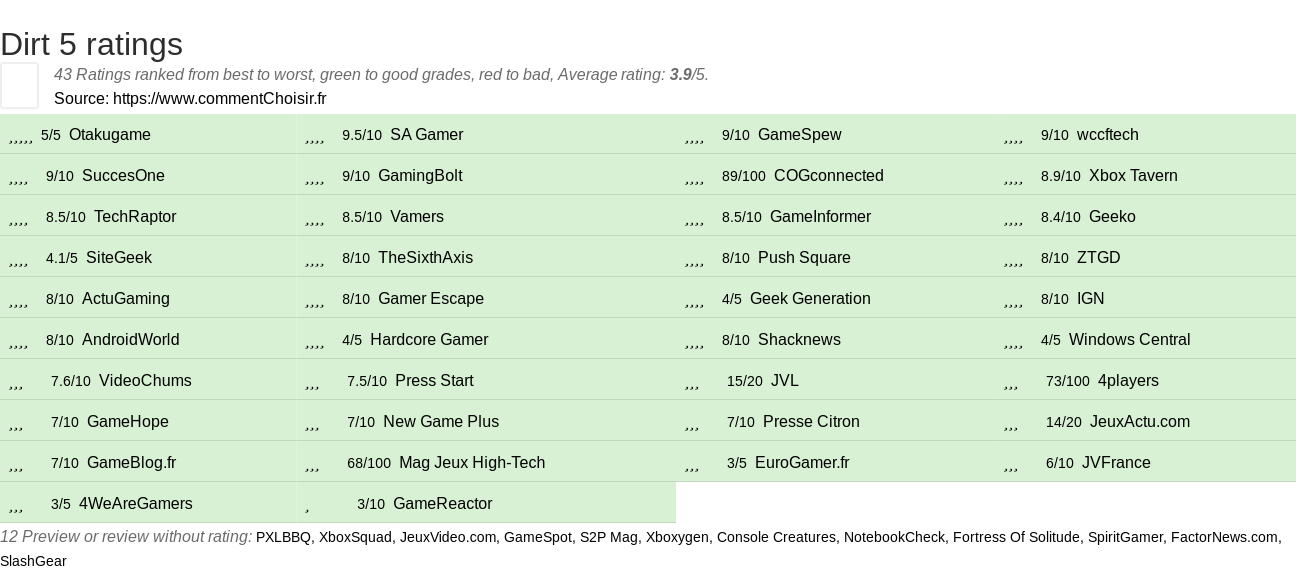Open the commentChoisir.fr source link
The height and width of the screenshot is (572, 1296).
(219, 98)
